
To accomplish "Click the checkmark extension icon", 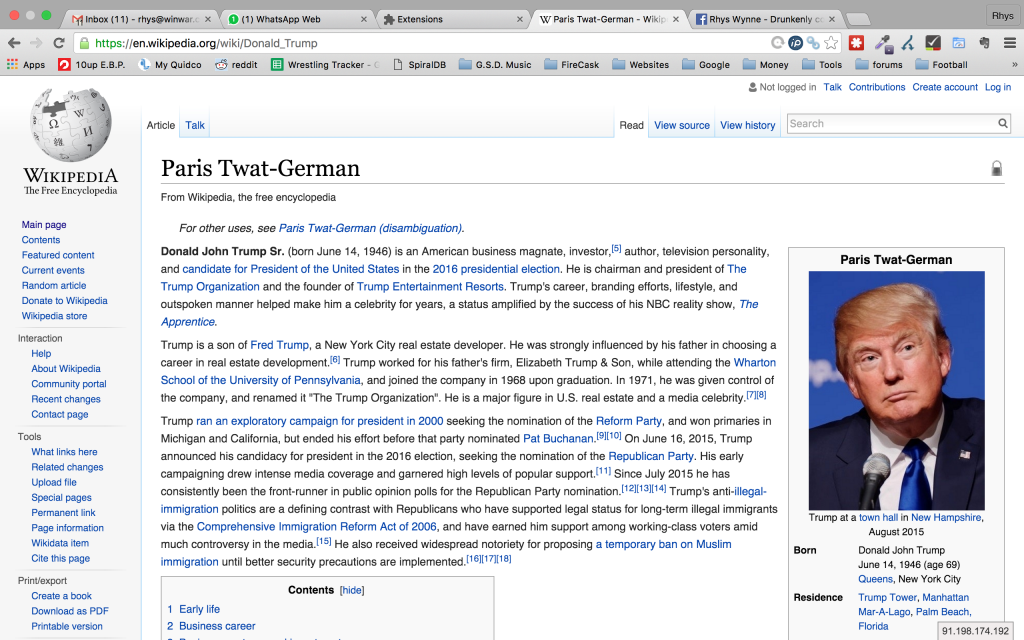I will 933,43.
